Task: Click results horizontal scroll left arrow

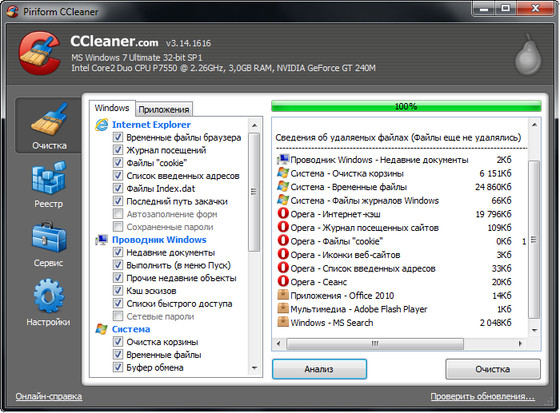Action: tap(279, 344)
